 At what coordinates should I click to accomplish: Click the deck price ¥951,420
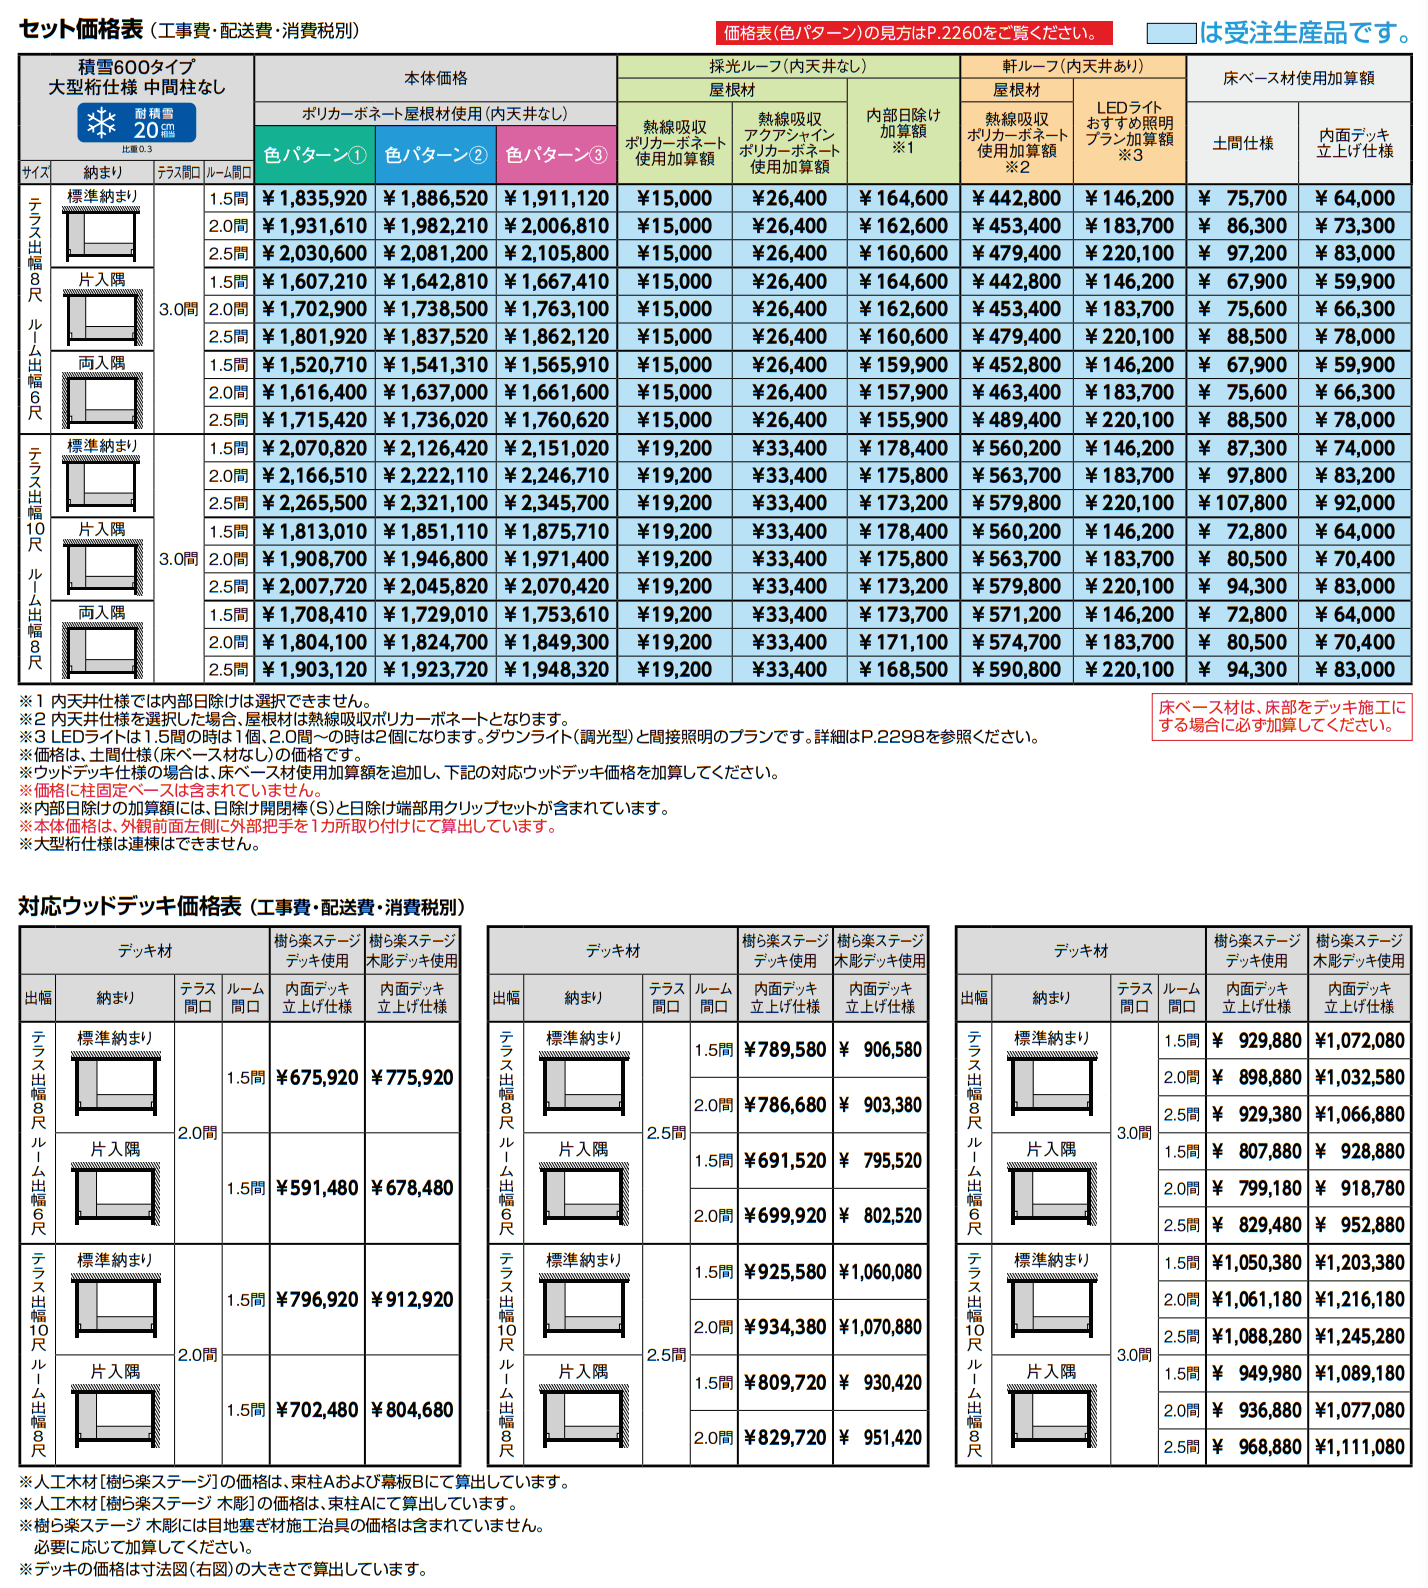pyautogui.click(x=881, y=1437)
